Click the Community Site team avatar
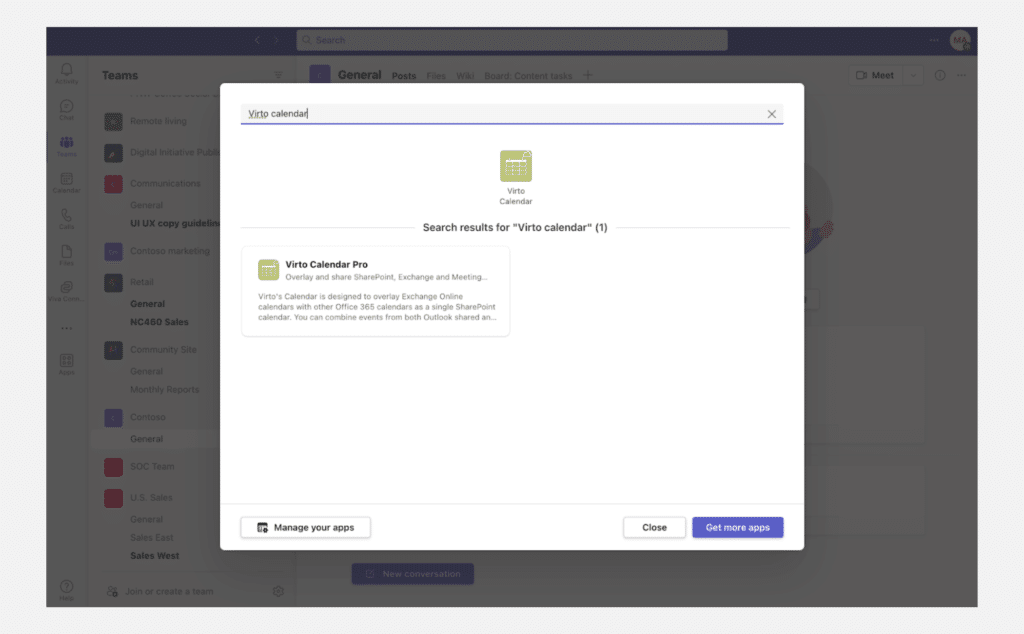1024x634 pixels. point(114,351)
